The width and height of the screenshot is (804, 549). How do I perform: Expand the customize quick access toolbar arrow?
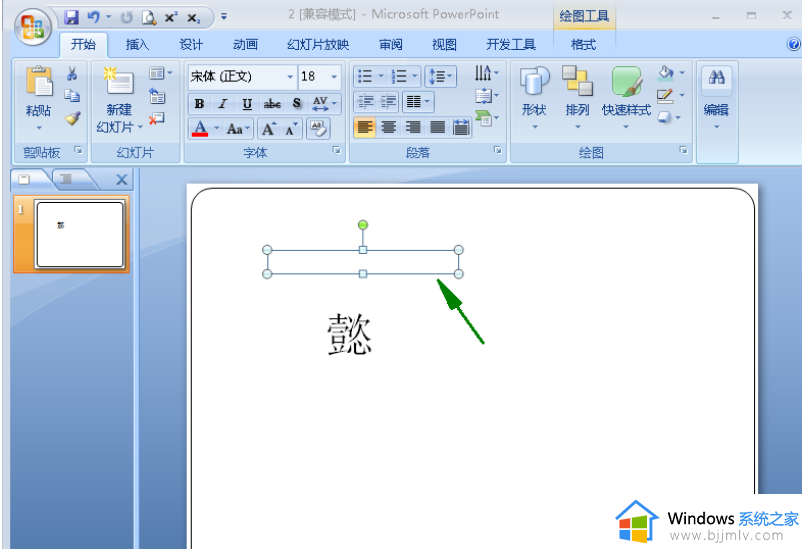coord(224,17)
